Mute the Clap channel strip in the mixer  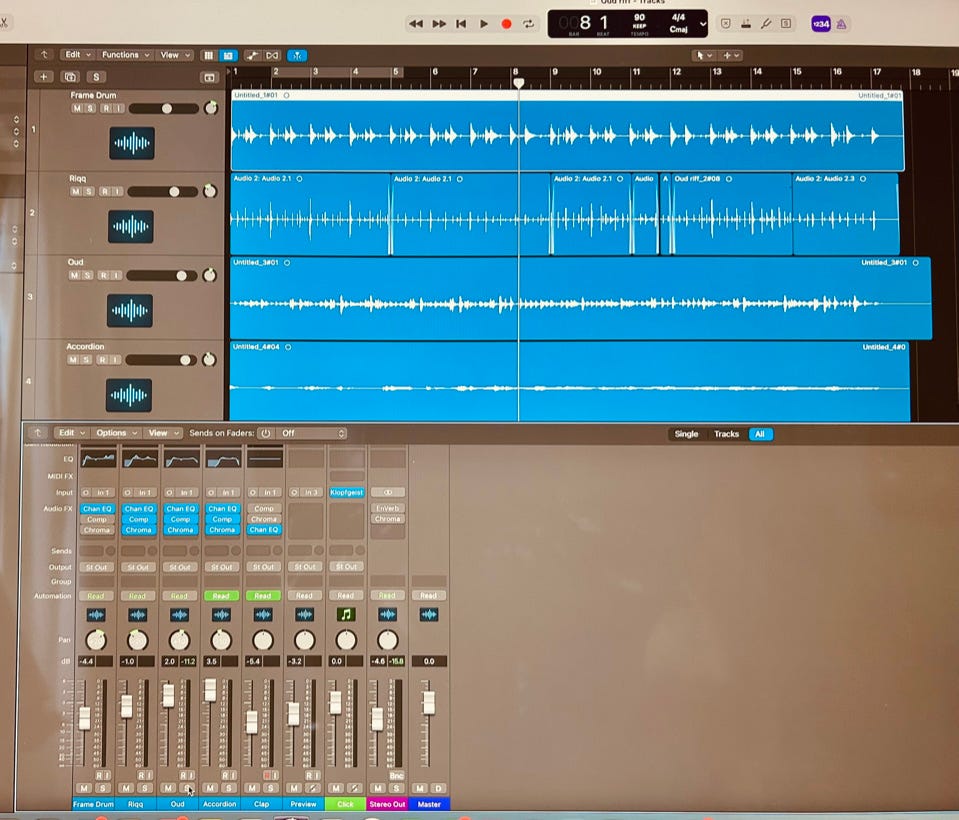[x=252, y=788]
